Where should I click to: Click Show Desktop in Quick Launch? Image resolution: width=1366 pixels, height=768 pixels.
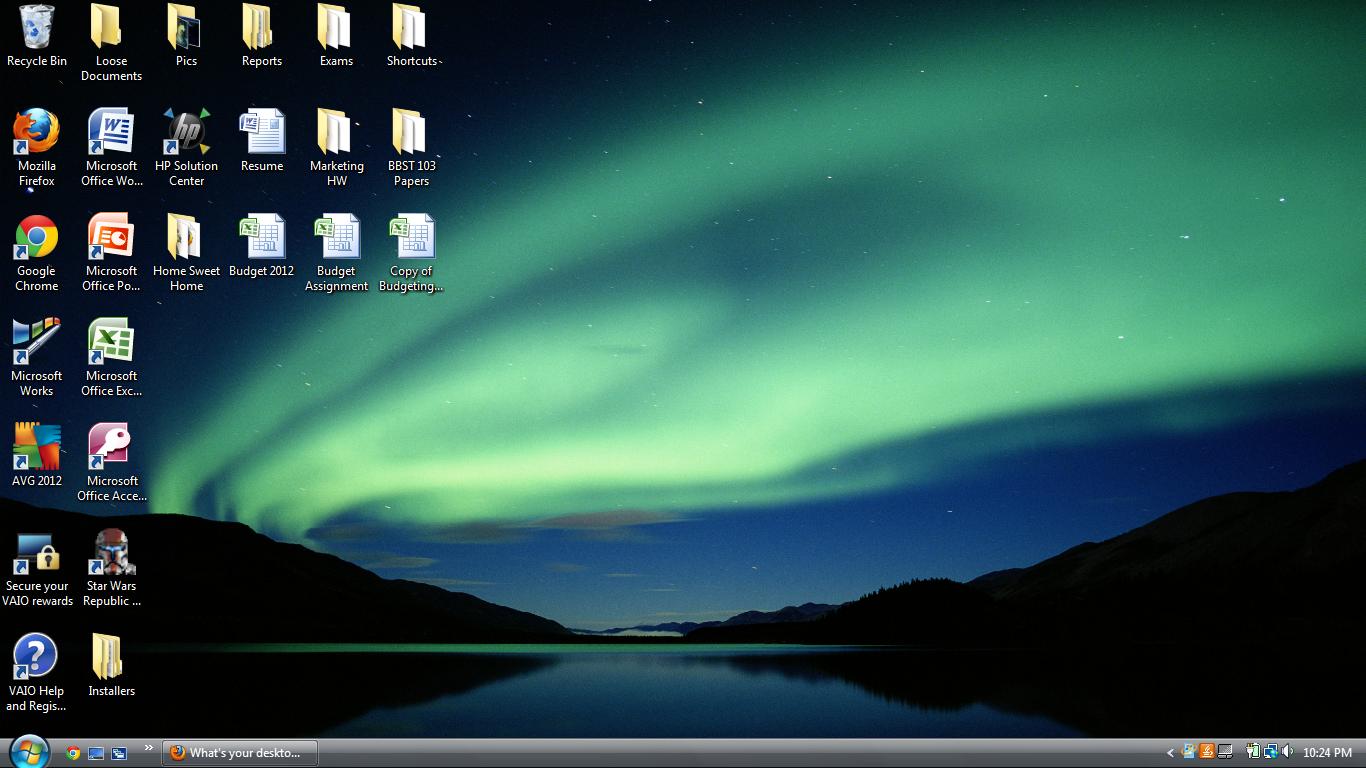[x=96, y=753]
